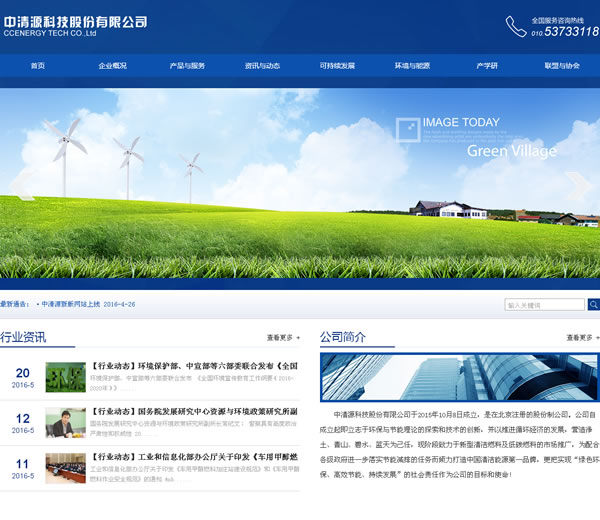The image size is (600, 520).
Task: Expand the 产品与服务 navigation menu
Action: pos(187,66)
